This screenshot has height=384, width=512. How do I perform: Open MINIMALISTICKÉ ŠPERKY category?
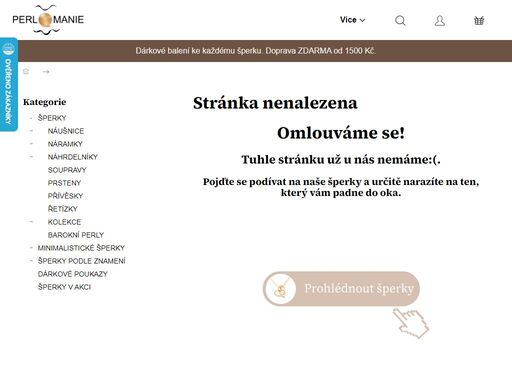(81, 248)
